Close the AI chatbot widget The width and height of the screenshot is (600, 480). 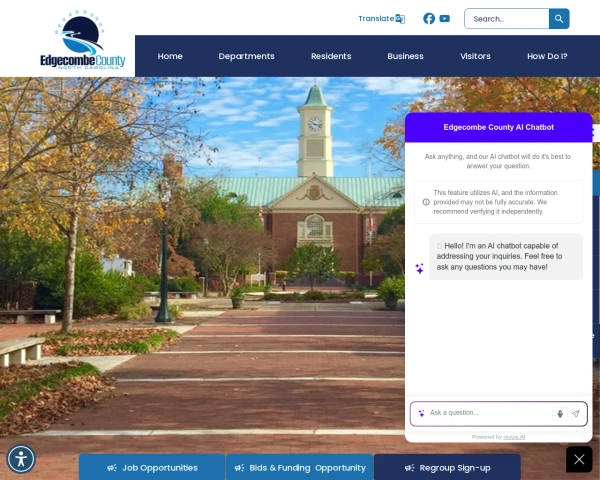pos(579,459)
